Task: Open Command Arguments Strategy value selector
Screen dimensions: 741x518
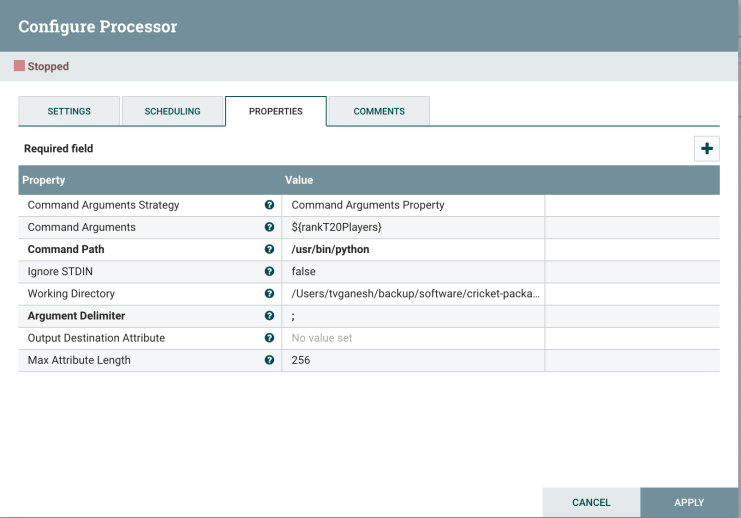Action: pyautogui.click(x=413, y=206)
